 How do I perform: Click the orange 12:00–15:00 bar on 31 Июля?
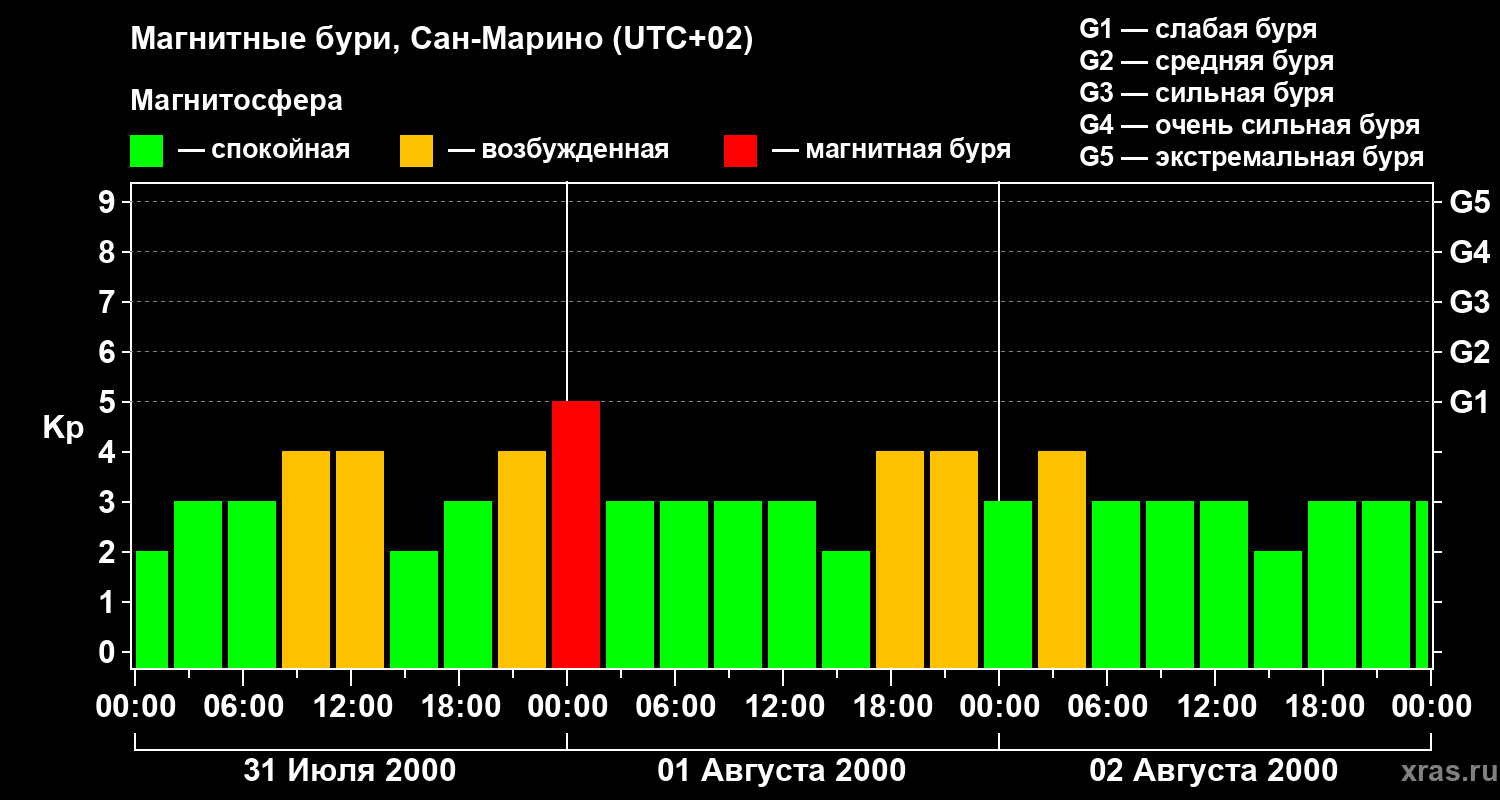point(360,560)
